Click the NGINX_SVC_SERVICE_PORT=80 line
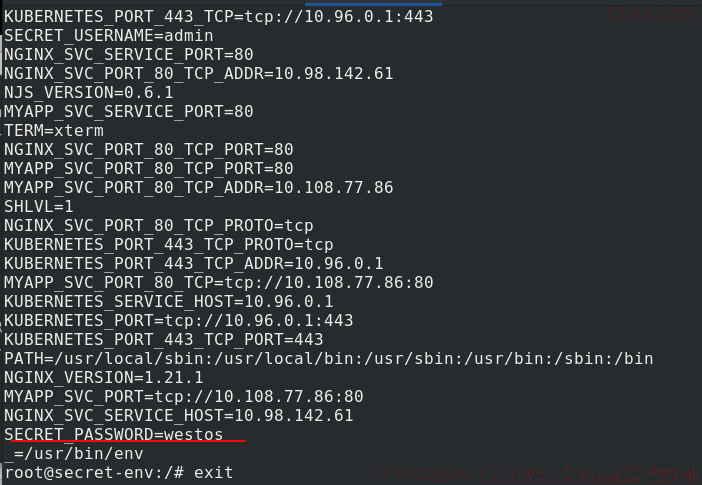The height and width of the screenshot is (485, 702). pos(129,54)
